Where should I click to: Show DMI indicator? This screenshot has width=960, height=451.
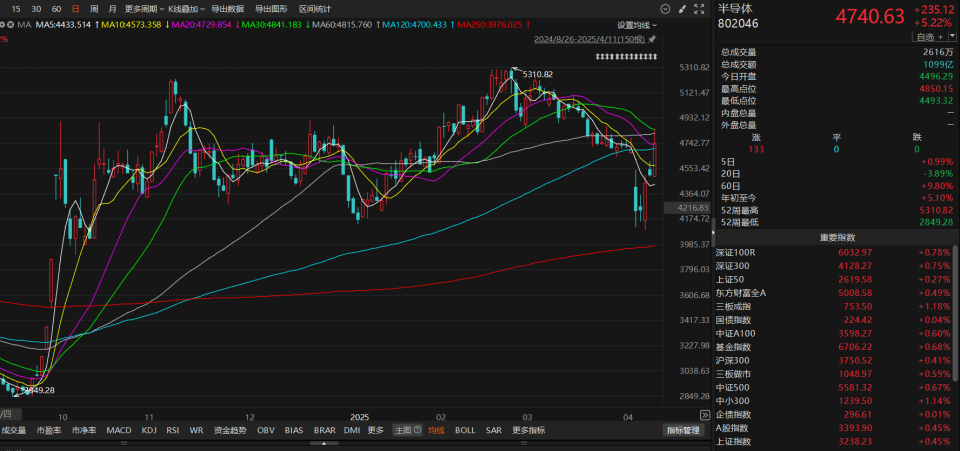click(352, 430)
